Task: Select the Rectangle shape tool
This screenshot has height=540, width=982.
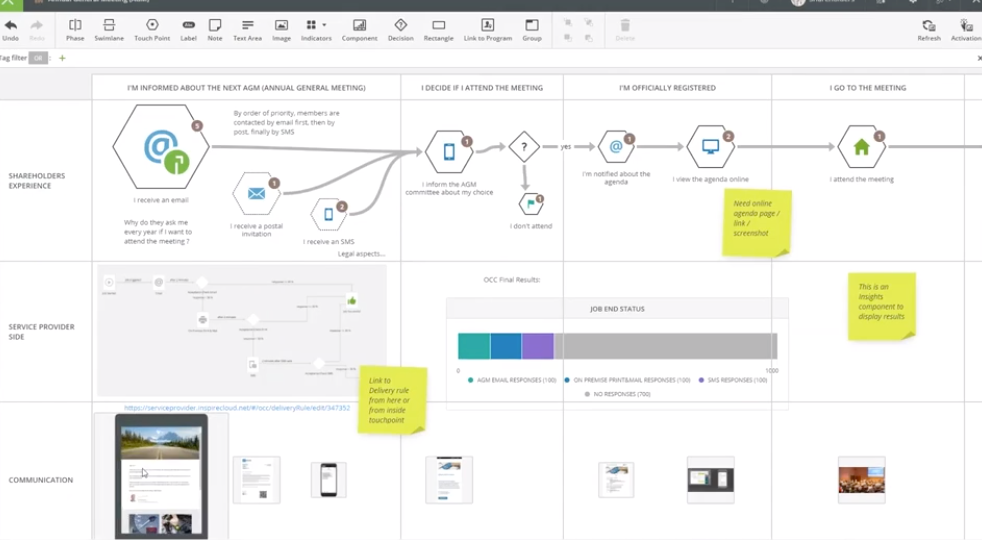Action: (x=438, y=29)
